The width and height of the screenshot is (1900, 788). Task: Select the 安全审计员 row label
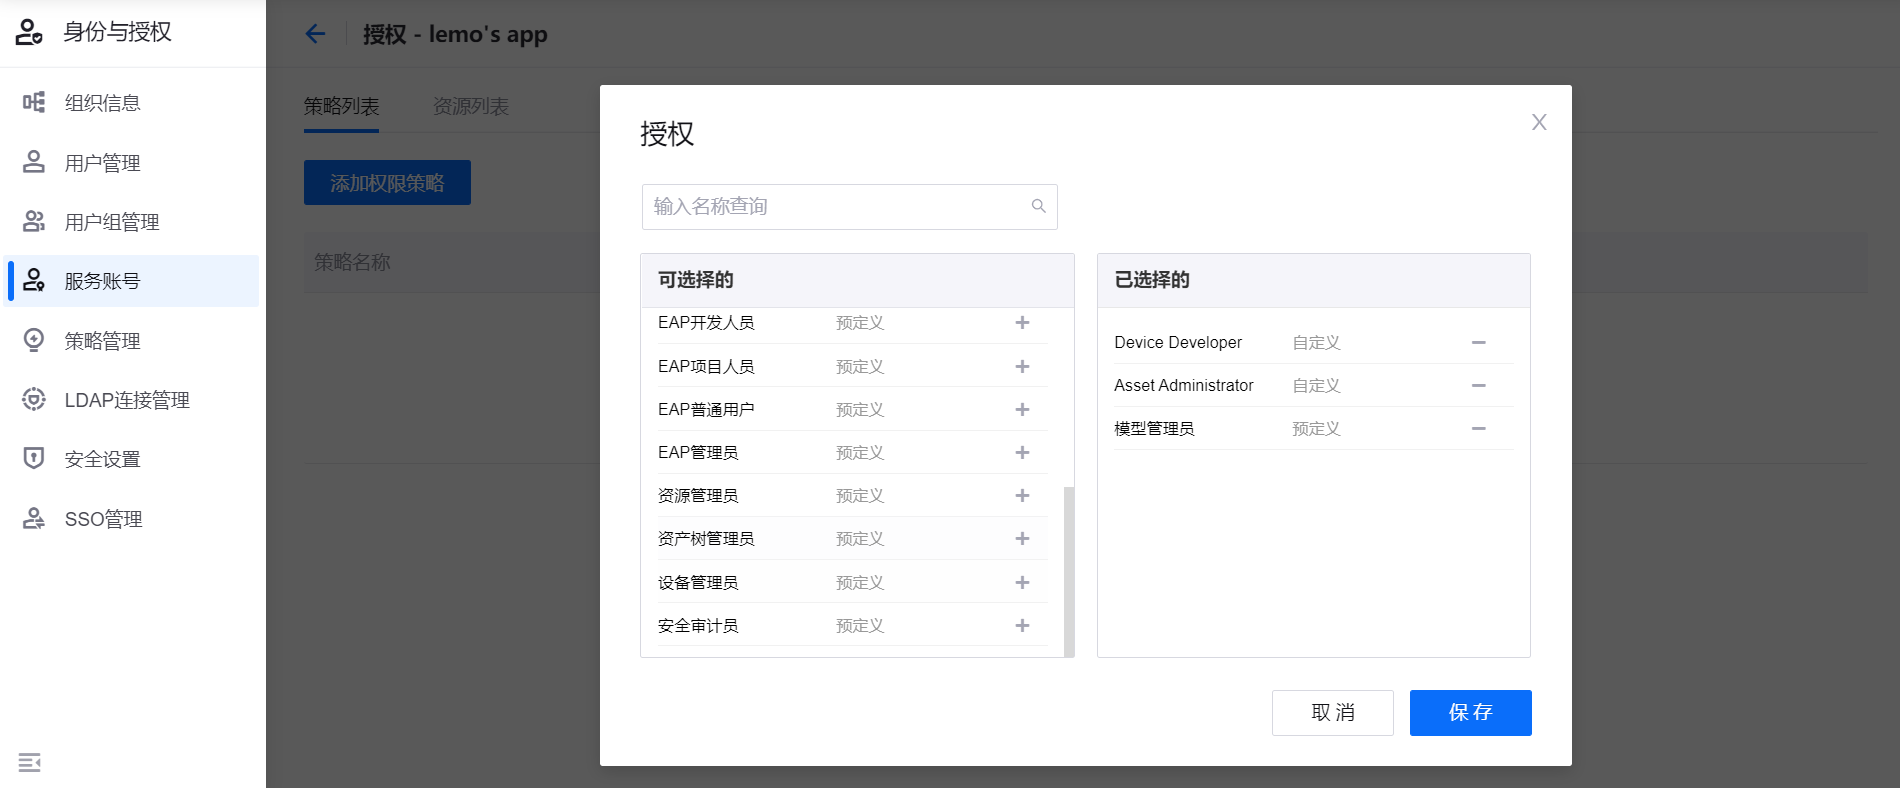point(698,626)
